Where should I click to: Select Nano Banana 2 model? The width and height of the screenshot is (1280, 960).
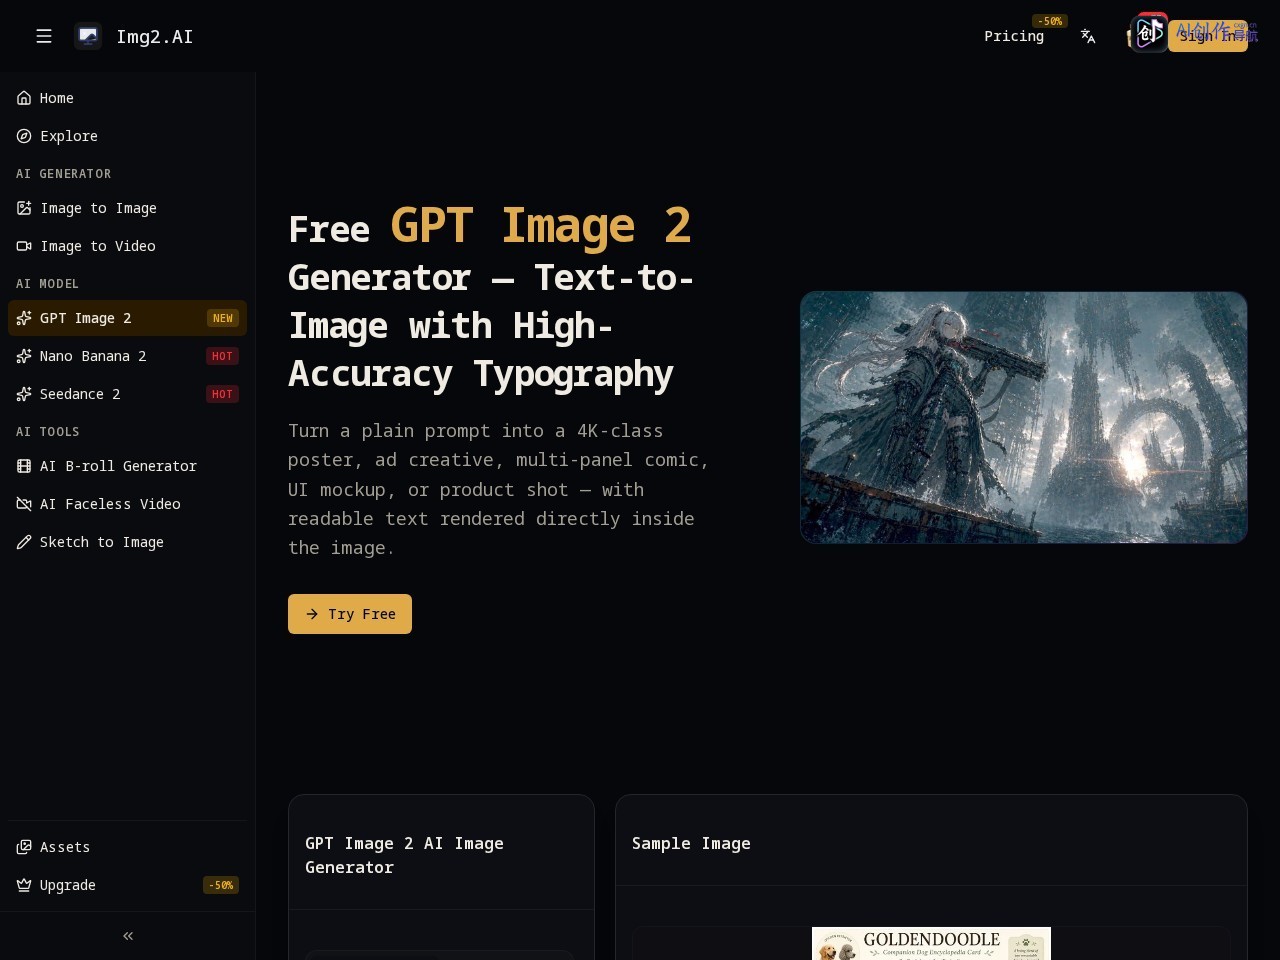pyautogui.click(x=127, y=356)
